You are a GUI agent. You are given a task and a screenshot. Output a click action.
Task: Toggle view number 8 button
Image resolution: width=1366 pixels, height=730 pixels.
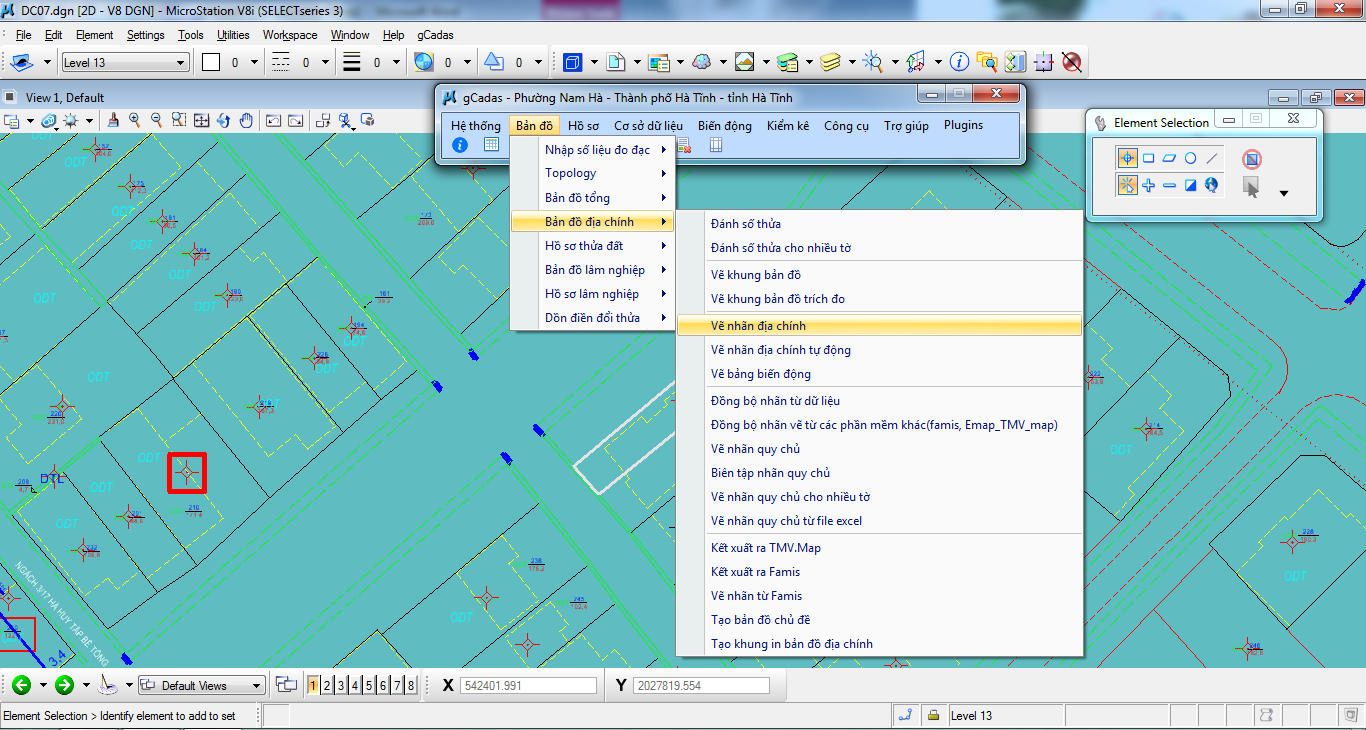click(411, 685)
